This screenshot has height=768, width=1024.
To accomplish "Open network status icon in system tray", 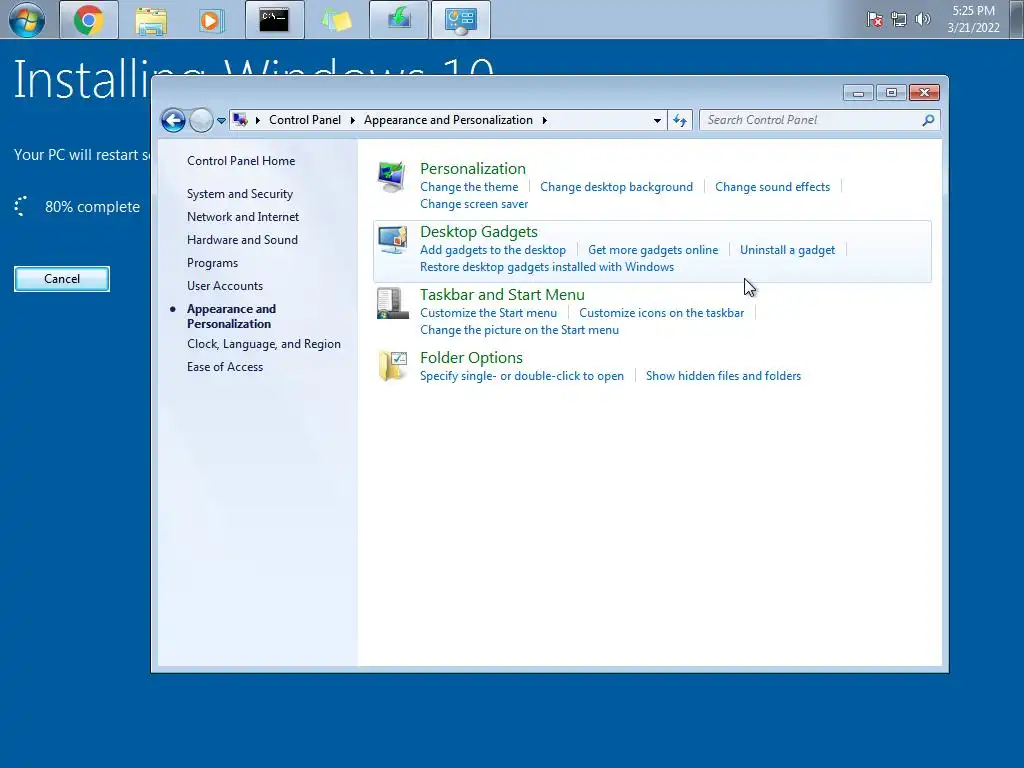I will (899, 20).
